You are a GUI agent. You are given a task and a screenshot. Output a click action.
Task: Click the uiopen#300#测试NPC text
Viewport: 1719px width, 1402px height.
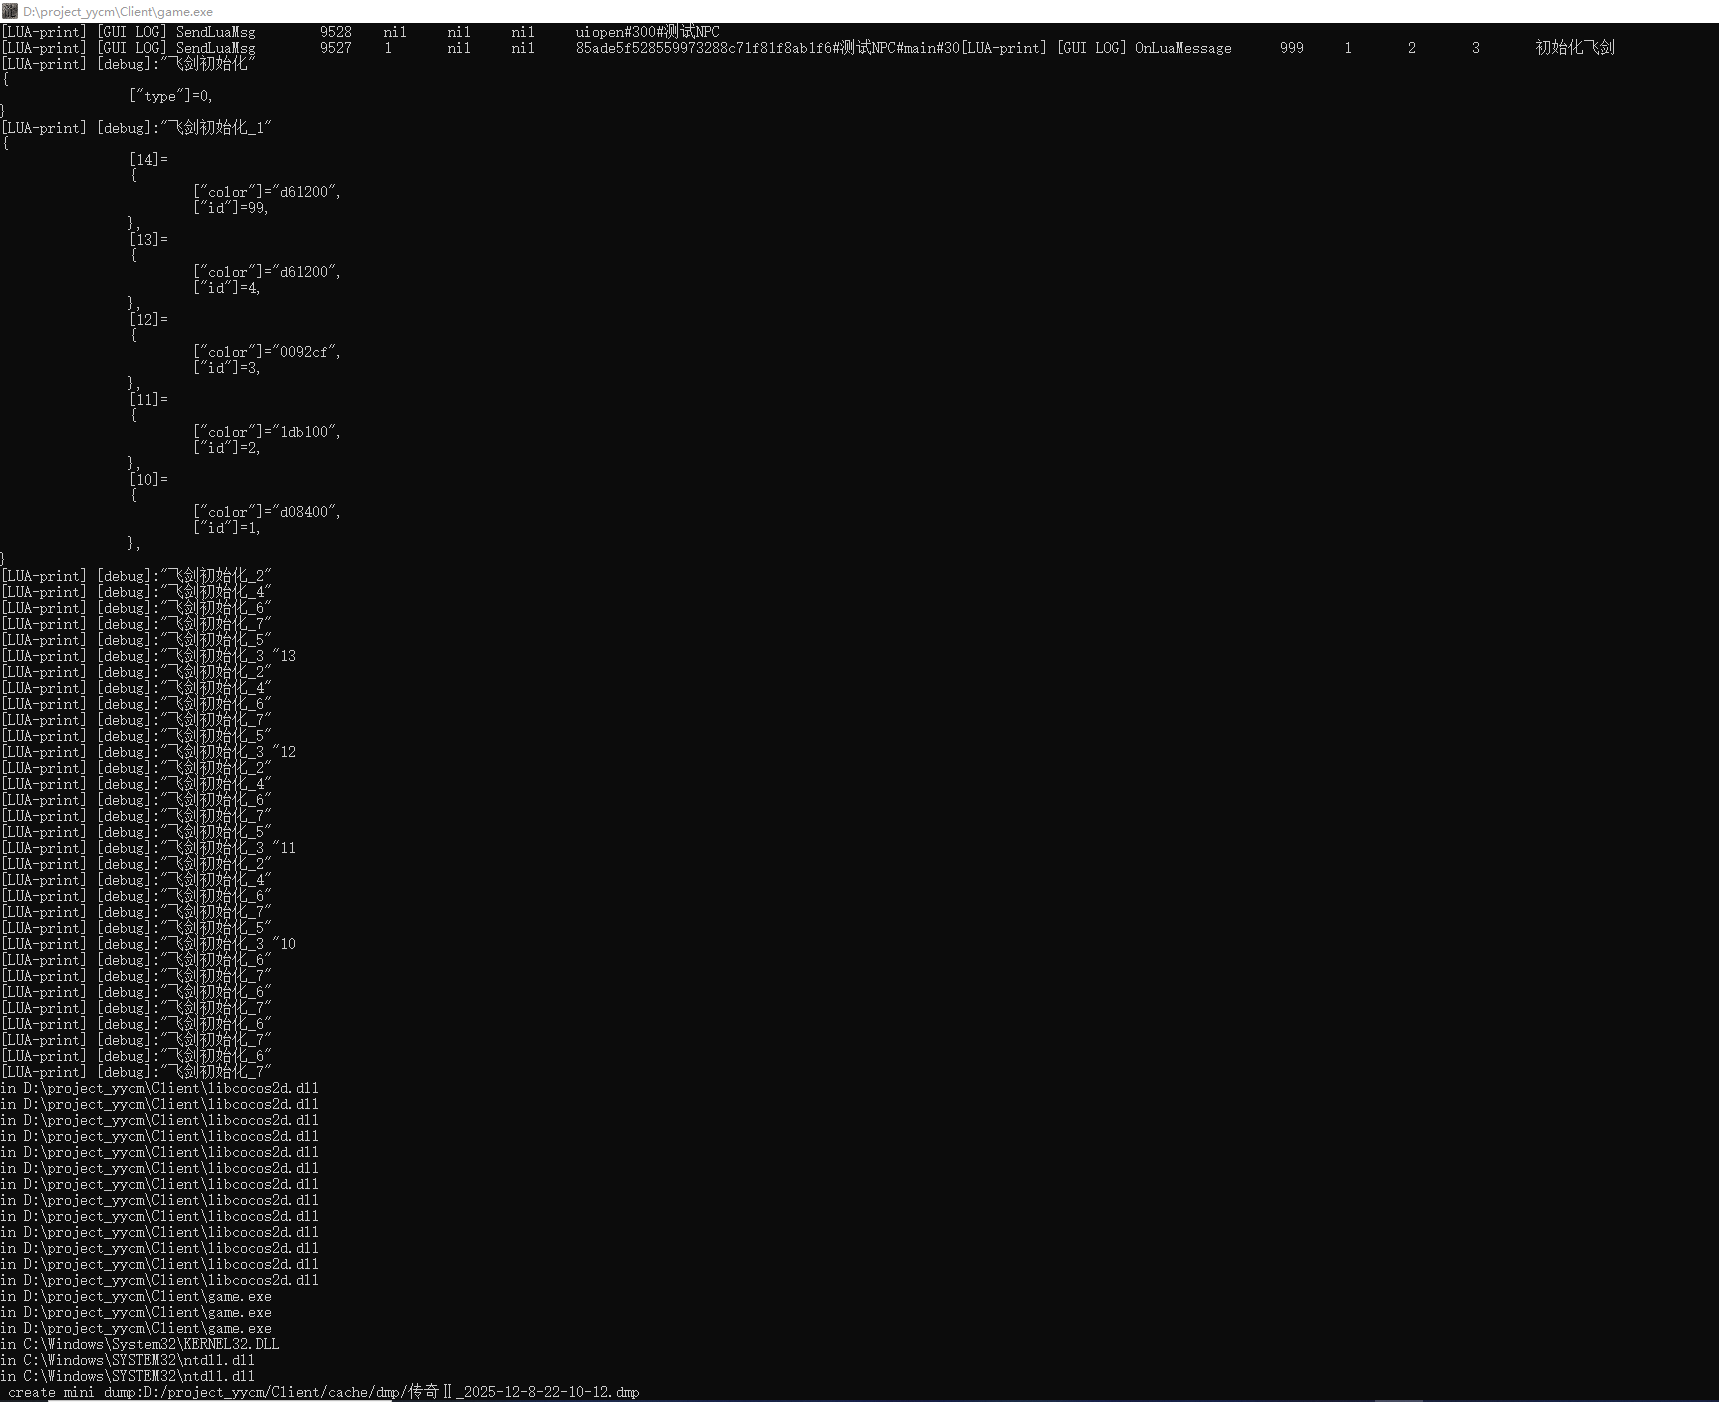click(x=647, y=32)
